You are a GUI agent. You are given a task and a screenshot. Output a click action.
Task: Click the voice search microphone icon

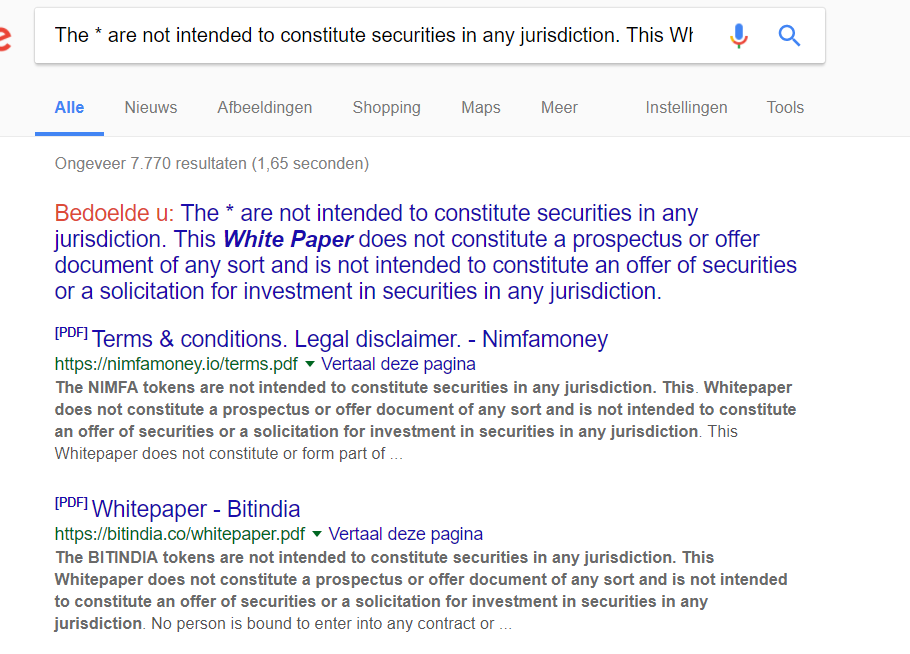(x=738, y=36)
